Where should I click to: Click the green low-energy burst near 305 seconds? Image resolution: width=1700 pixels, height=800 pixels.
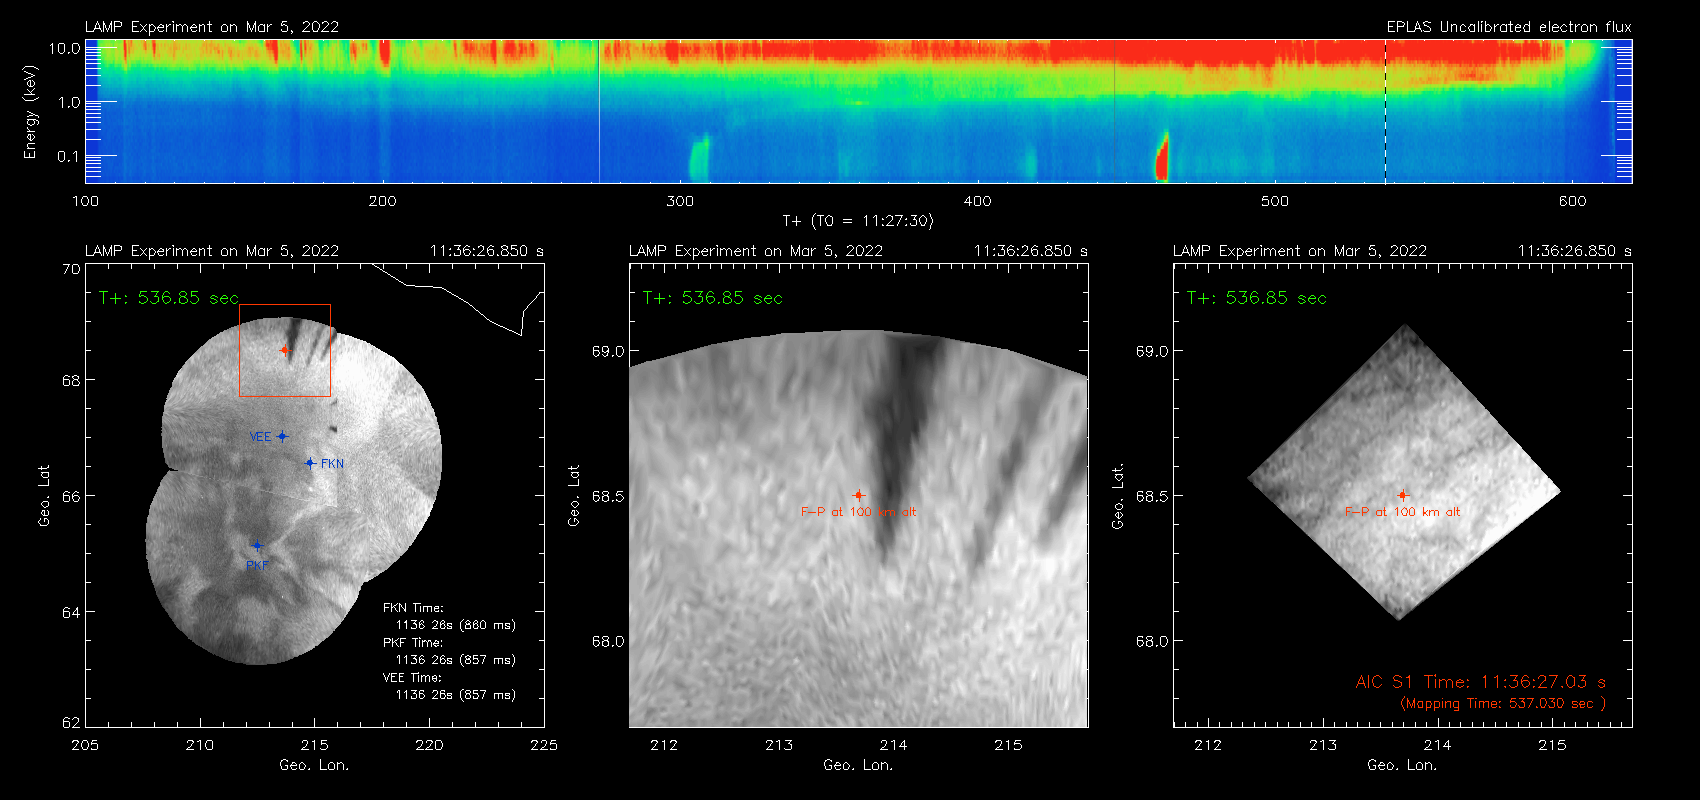point(699,158)
